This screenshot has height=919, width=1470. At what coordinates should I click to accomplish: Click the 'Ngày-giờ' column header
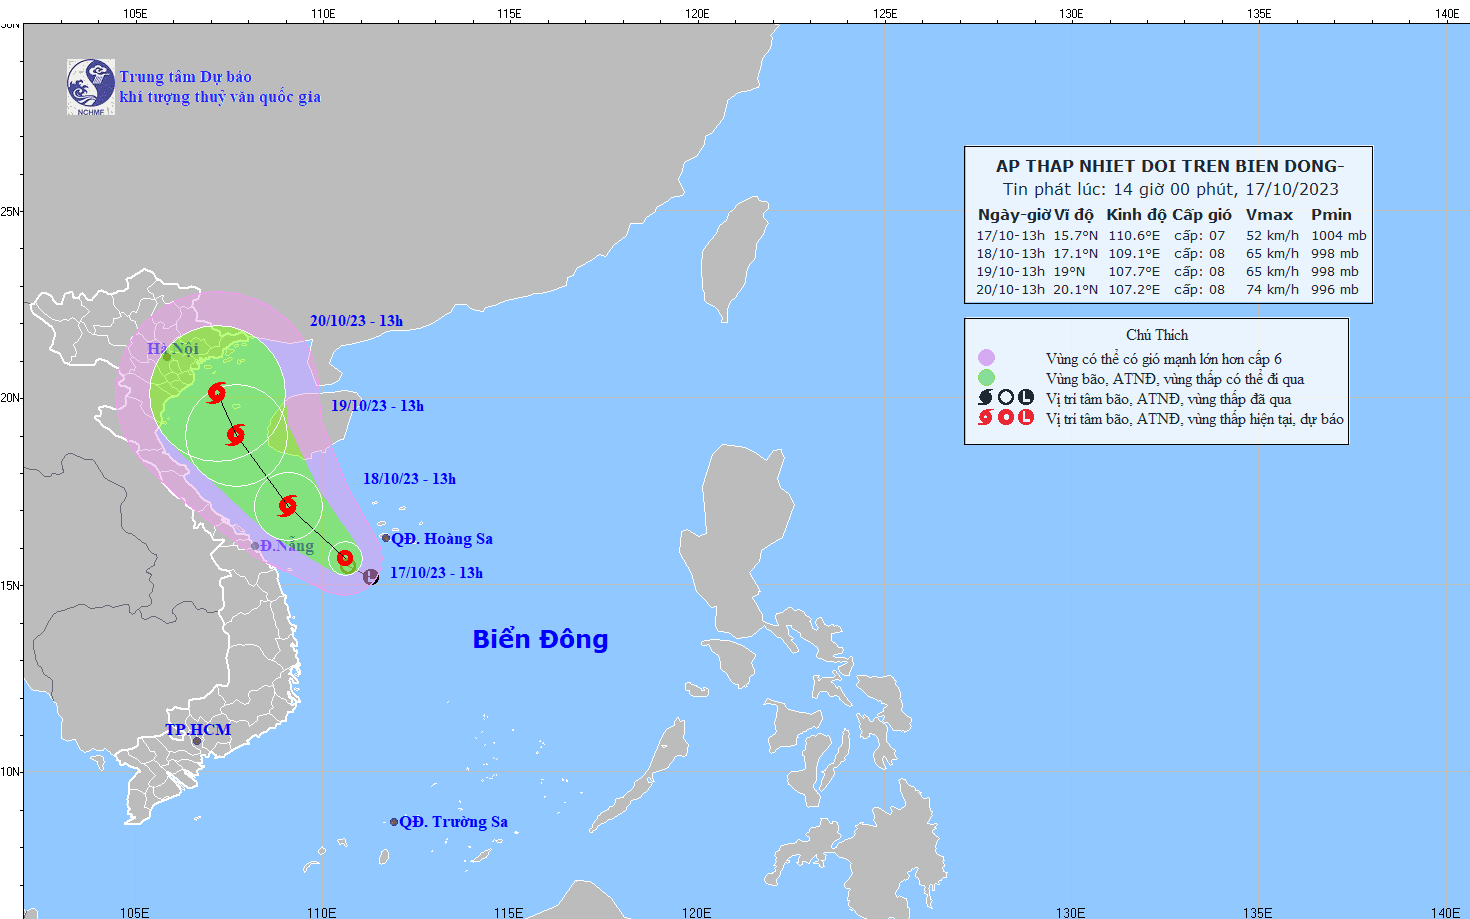coord(1014,214)
